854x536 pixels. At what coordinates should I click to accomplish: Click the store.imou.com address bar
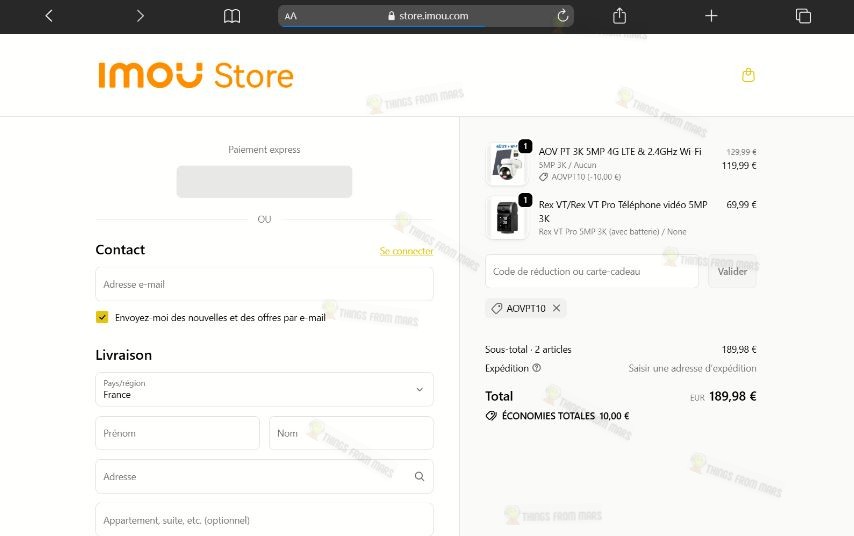pos(426,16)
